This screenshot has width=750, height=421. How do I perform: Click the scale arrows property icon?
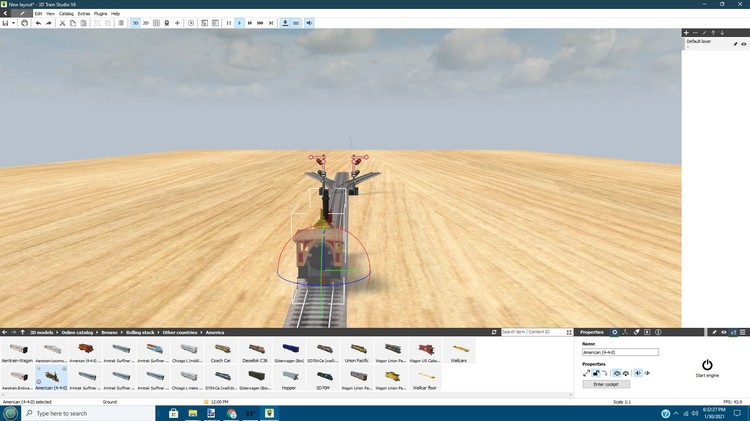[x=586, y=373]
